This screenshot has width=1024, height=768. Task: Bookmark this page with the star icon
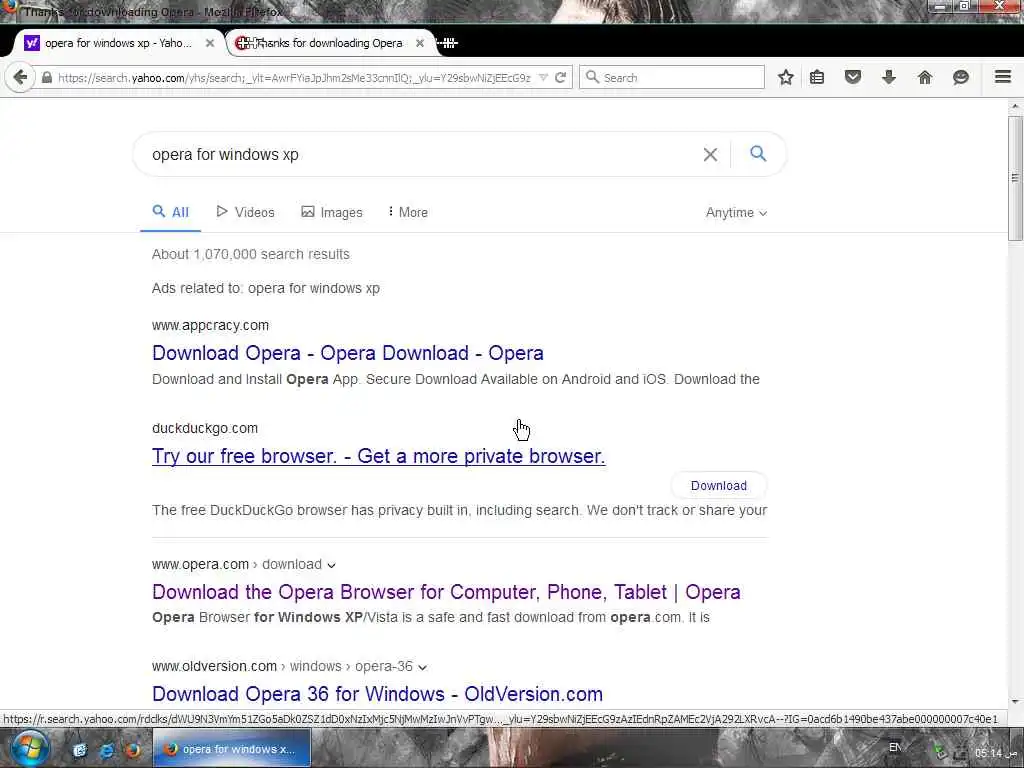786,78
